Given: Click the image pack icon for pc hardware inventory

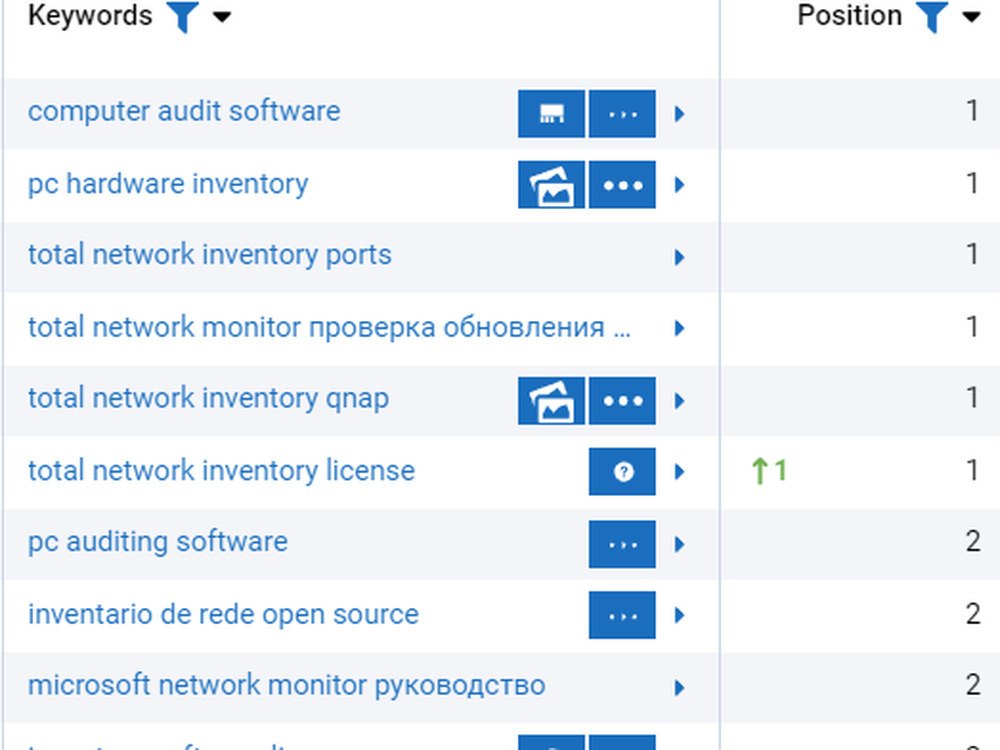Looking at the screenshot, I should pos(551,185).
